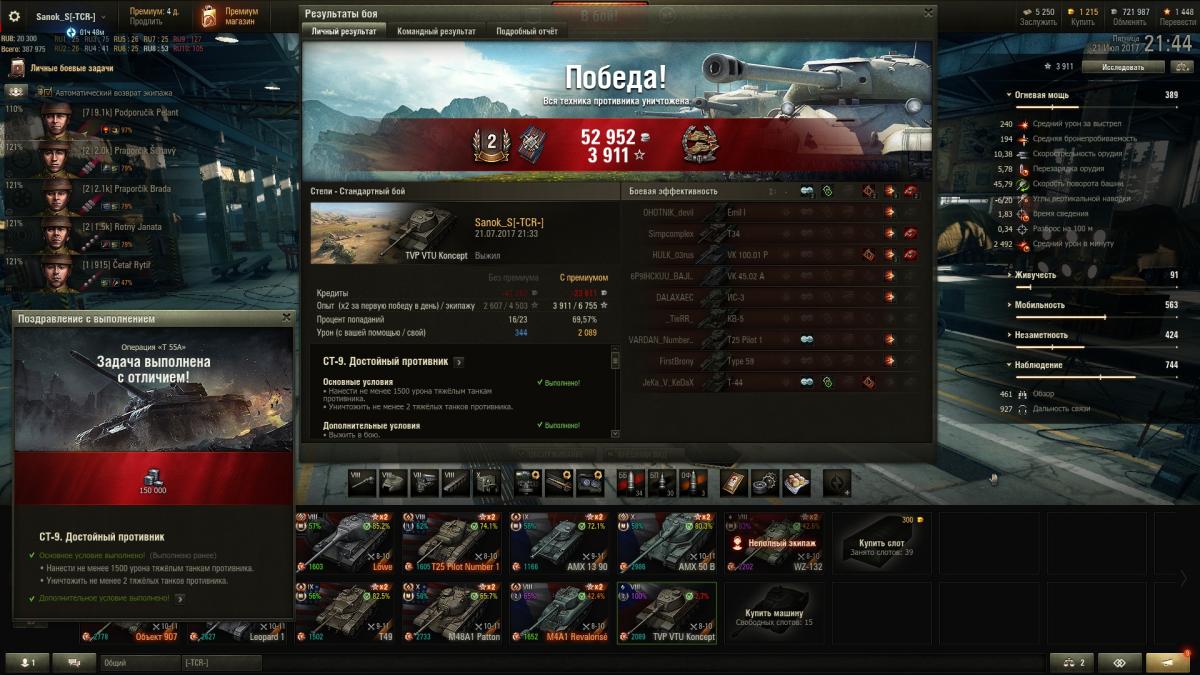Select the AMX 50 B tank
This screenshot has height=675, width=1200.
tap(666, 543)
